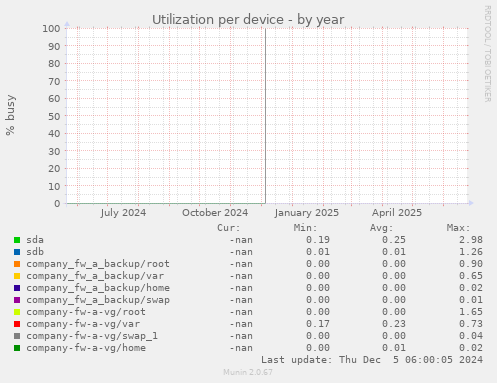Click the July 2024 axis label
Screen dimensions: 497x383
pos(123,213)
